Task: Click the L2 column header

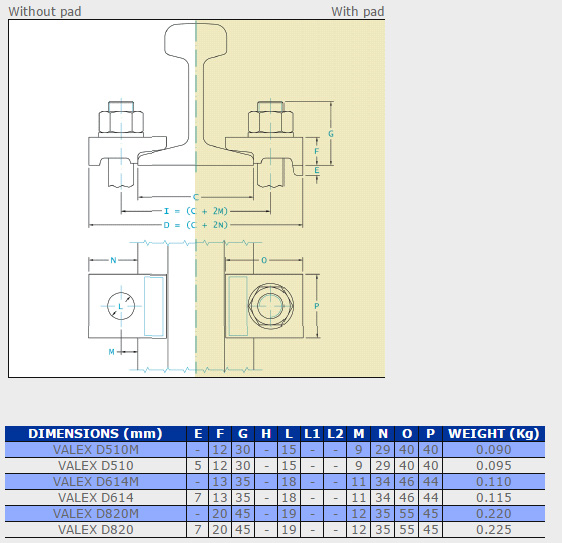Action: tap(335, 434)
